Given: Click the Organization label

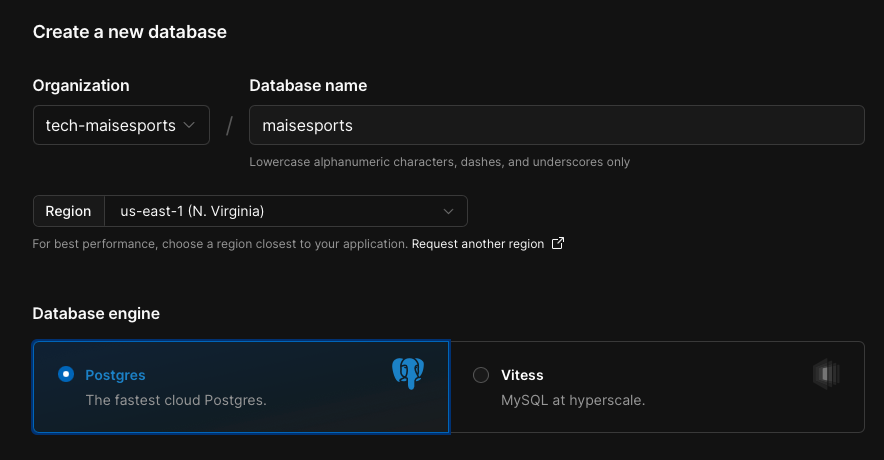Looking at the screenshot, I should point(81,86).
